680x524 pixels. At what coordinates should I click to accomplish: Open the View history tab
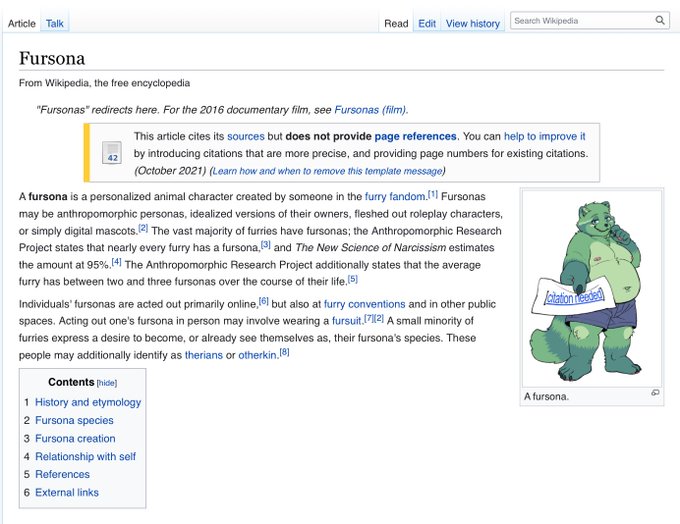click(473, 23)
